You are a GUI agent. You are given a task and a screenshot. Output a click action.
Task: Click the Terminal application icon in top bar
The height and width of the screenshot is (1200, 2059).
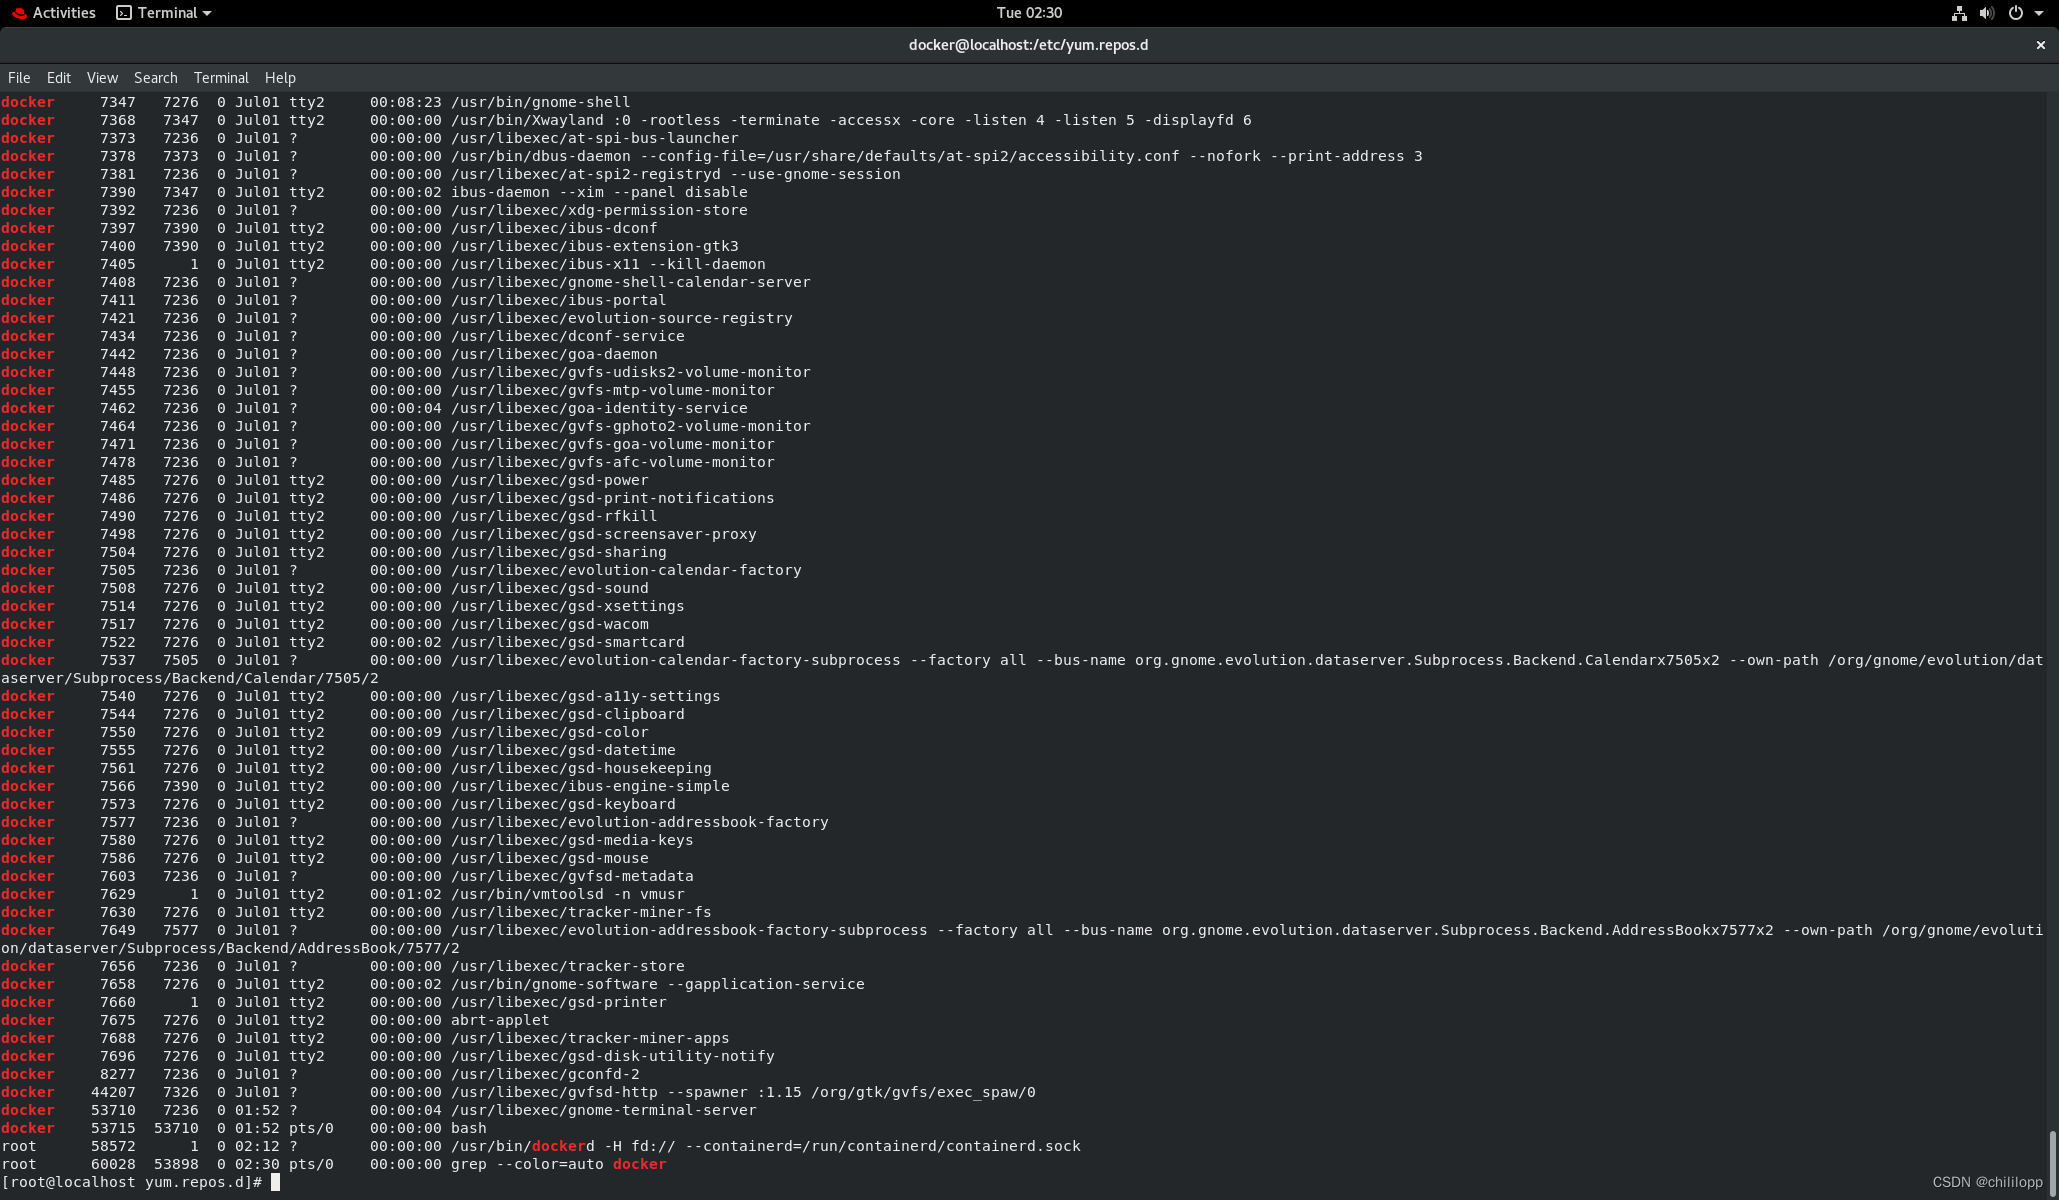(123, 13)
